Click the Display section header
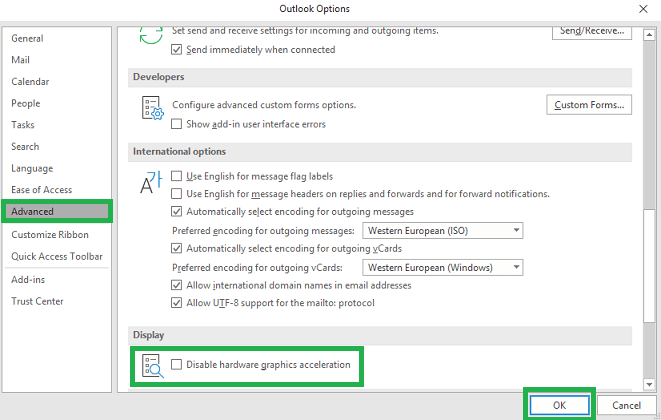 click(380, 335)
